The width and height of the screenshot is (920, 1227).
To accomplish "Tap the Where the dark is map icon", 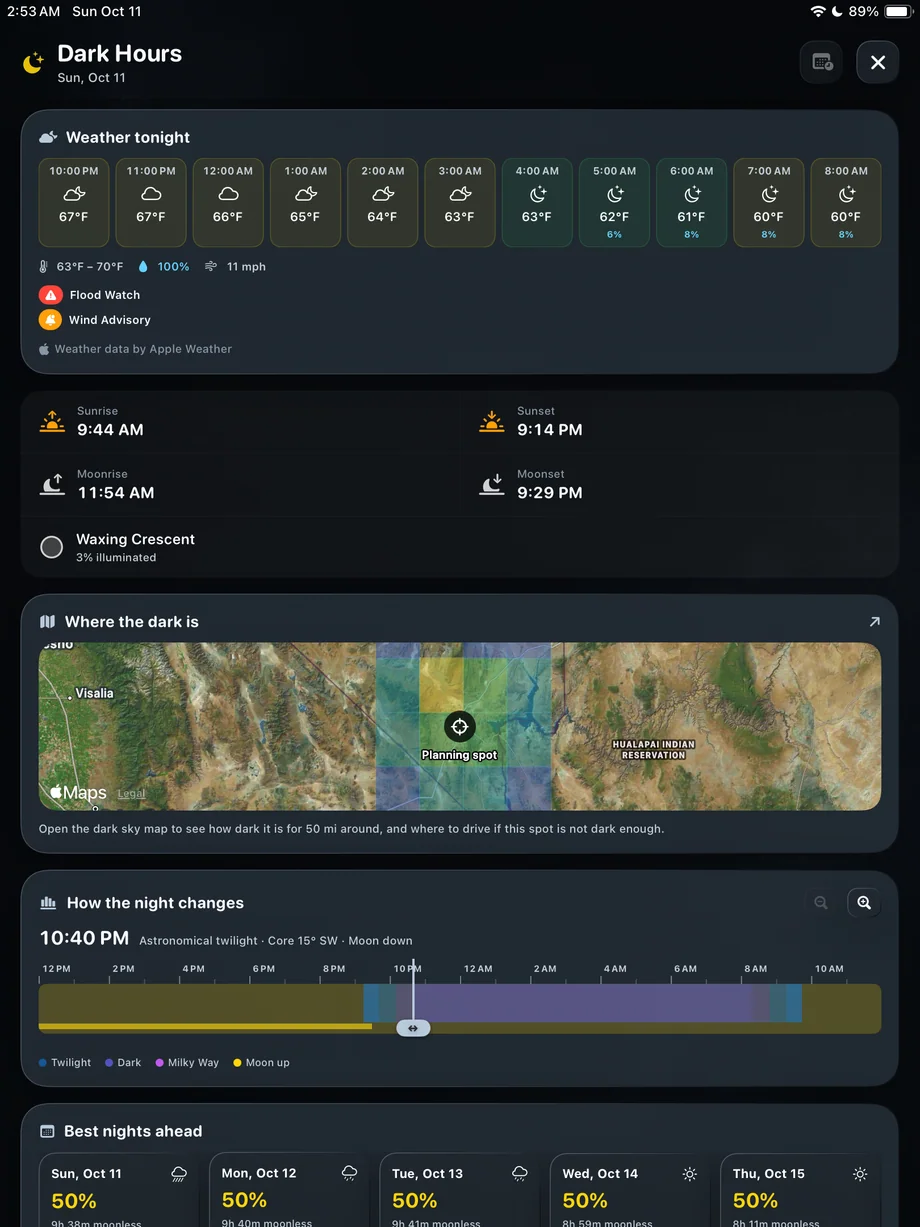I will click(47, 622).
